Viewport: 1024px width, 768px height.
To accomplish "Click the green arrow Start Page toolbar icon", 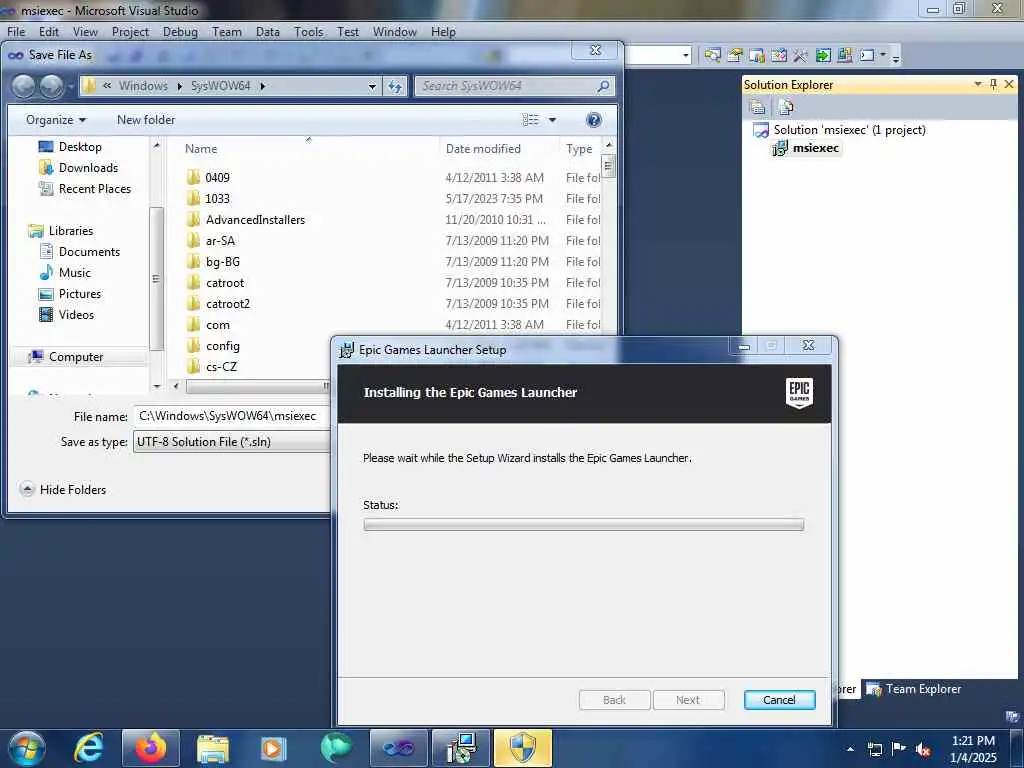I will (x=823, y=56).
